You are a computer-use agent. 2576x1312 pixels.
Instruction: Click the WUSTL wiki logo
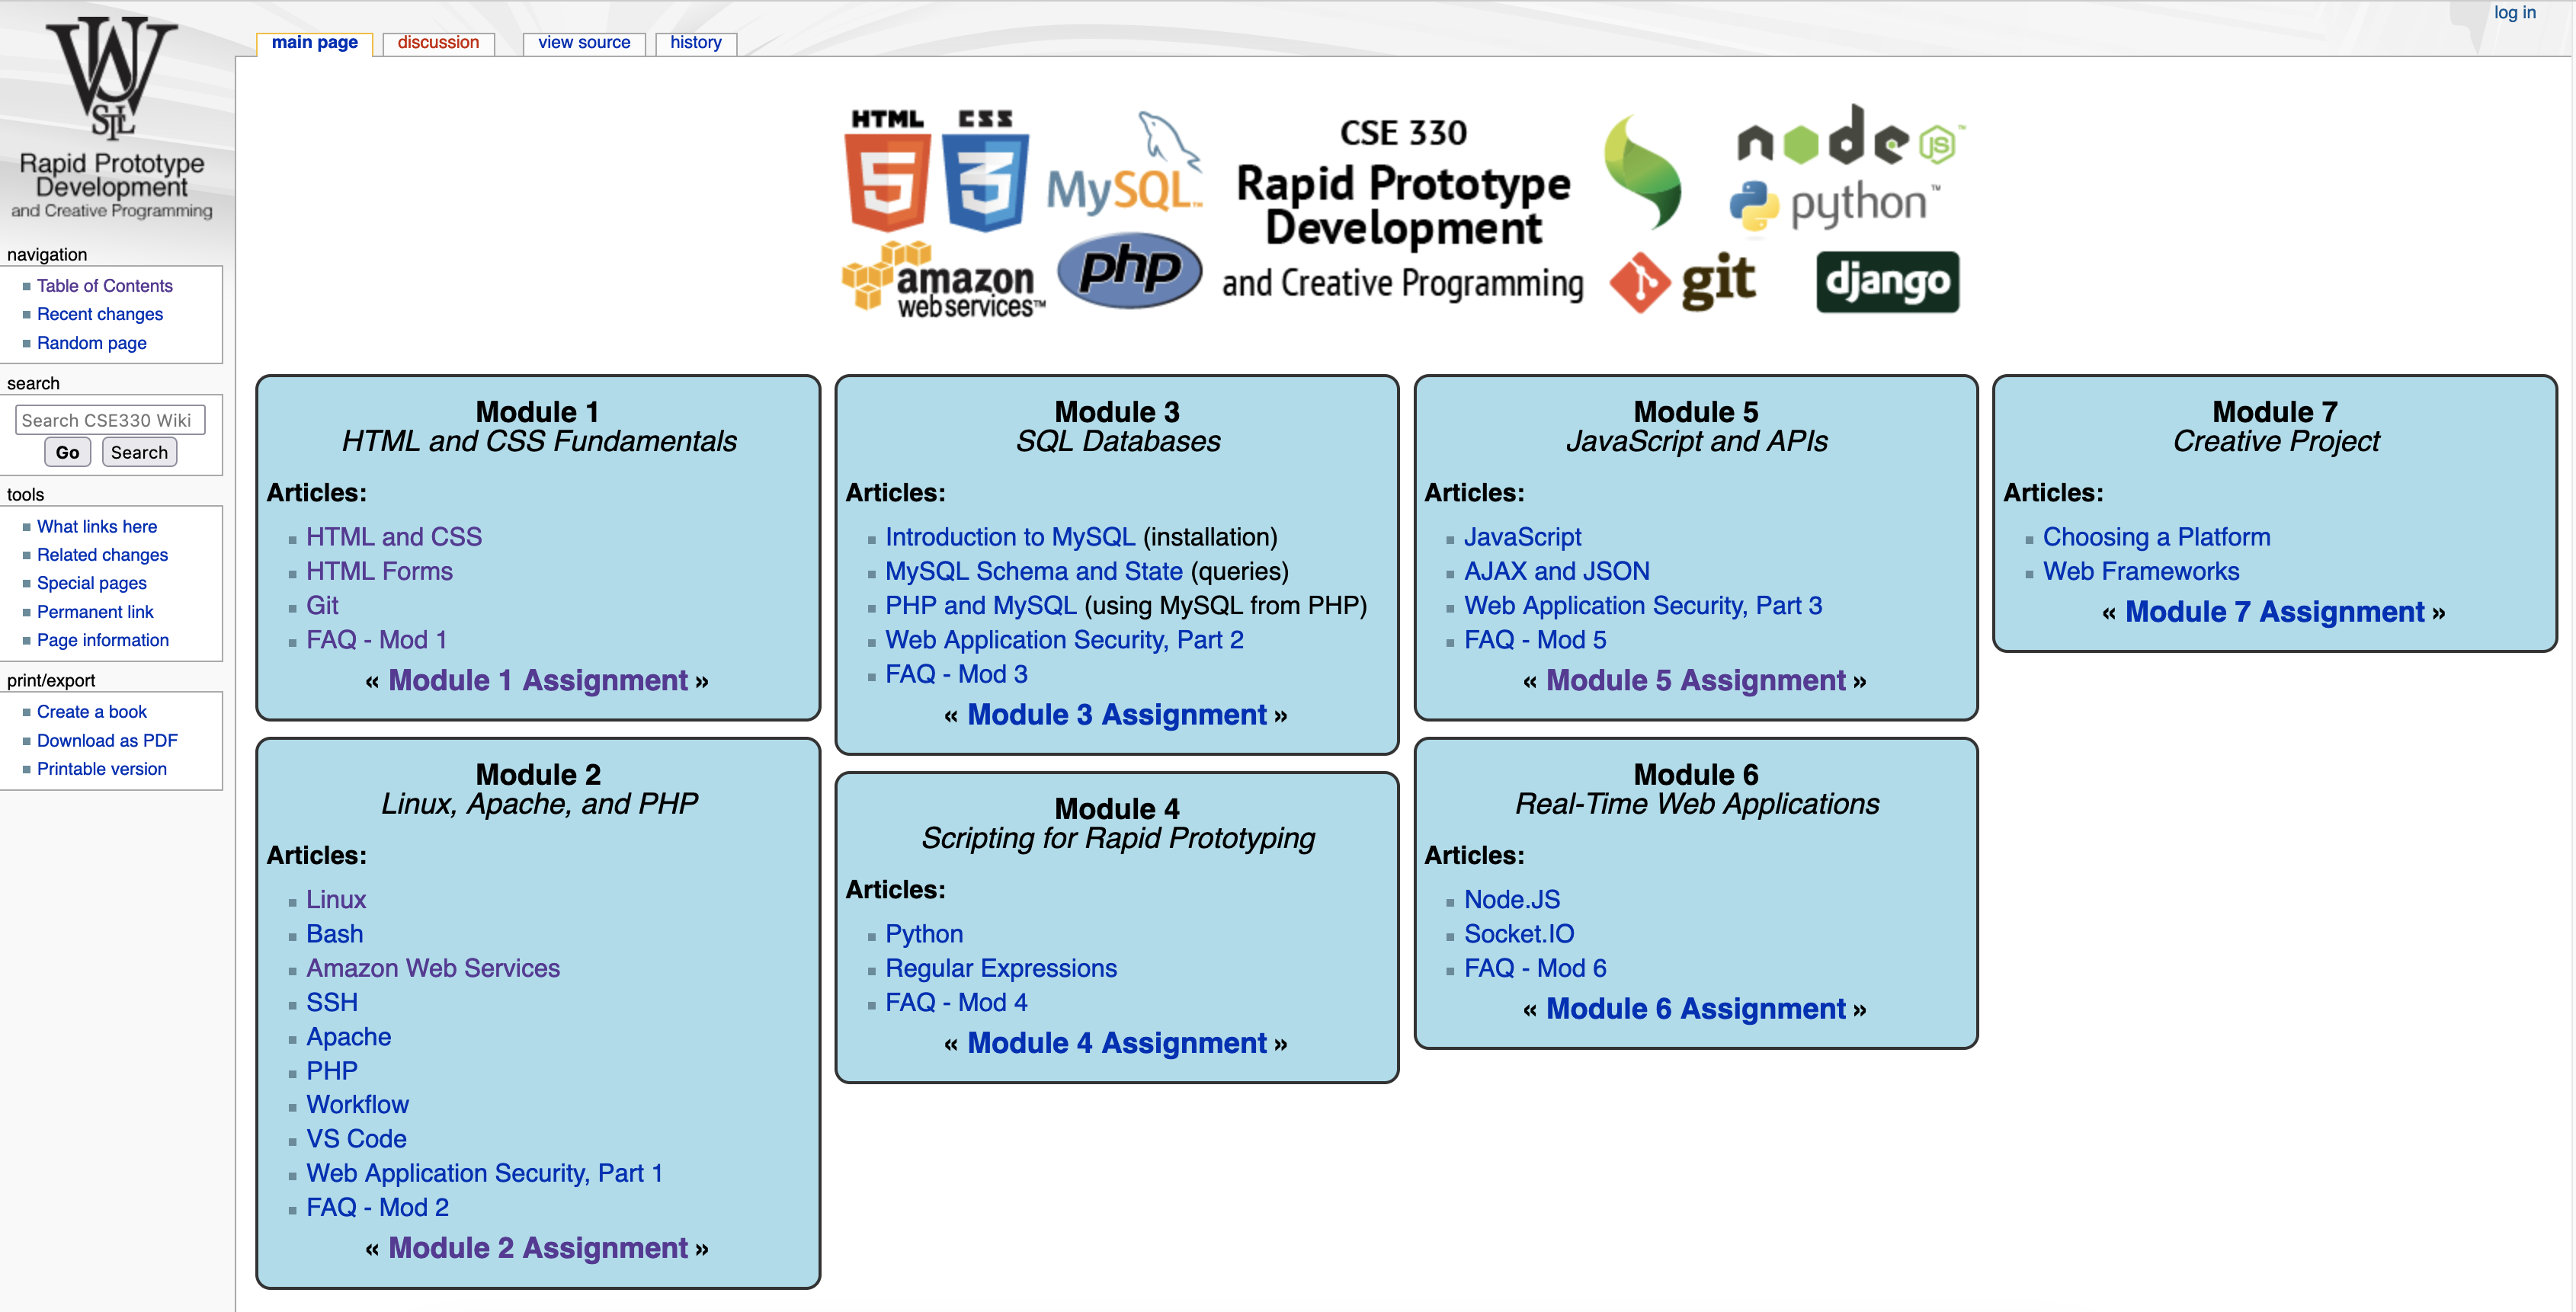112,118
